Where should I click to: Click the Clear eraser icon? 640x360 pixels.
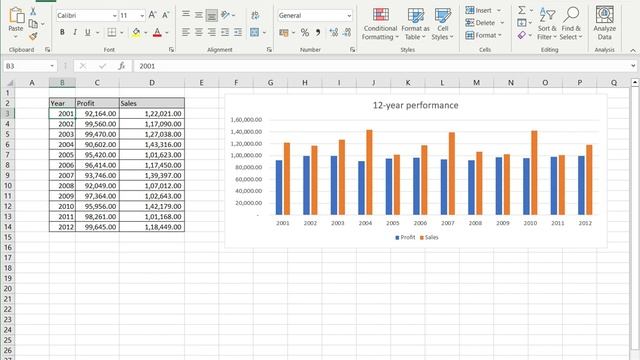[x=522, y=36]
